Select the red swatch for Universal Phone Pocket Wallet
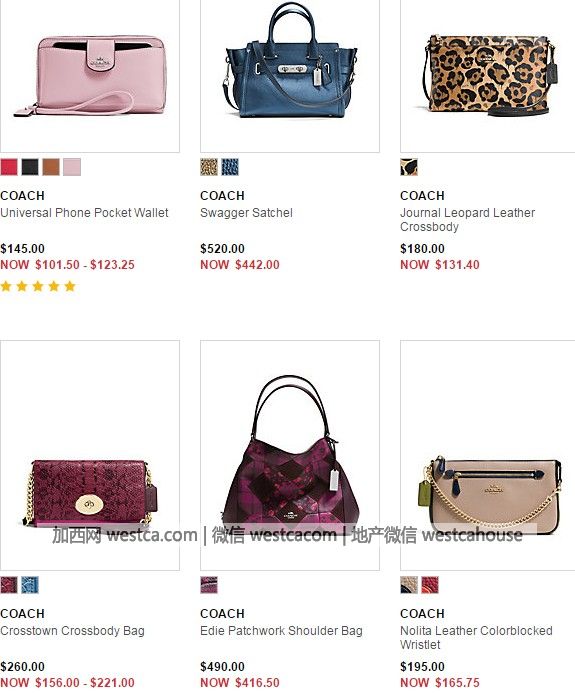Viewport: 575px width, 698px height. pos(9,167)
